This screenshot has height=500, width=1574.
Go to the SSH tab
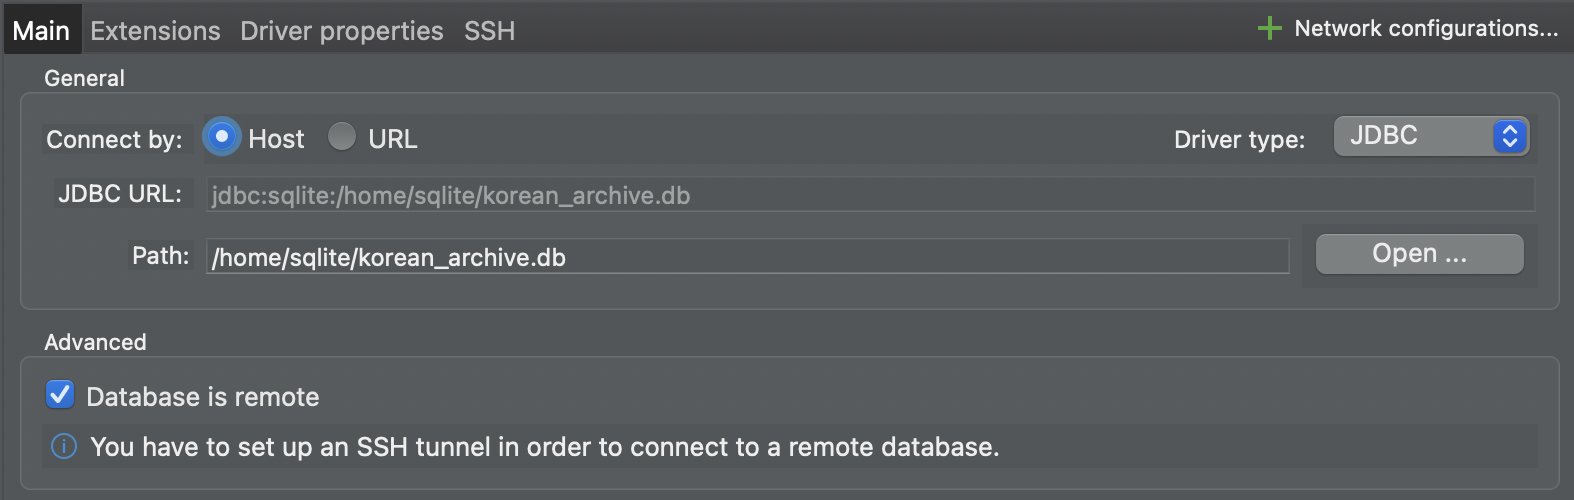tap(490, 31)
